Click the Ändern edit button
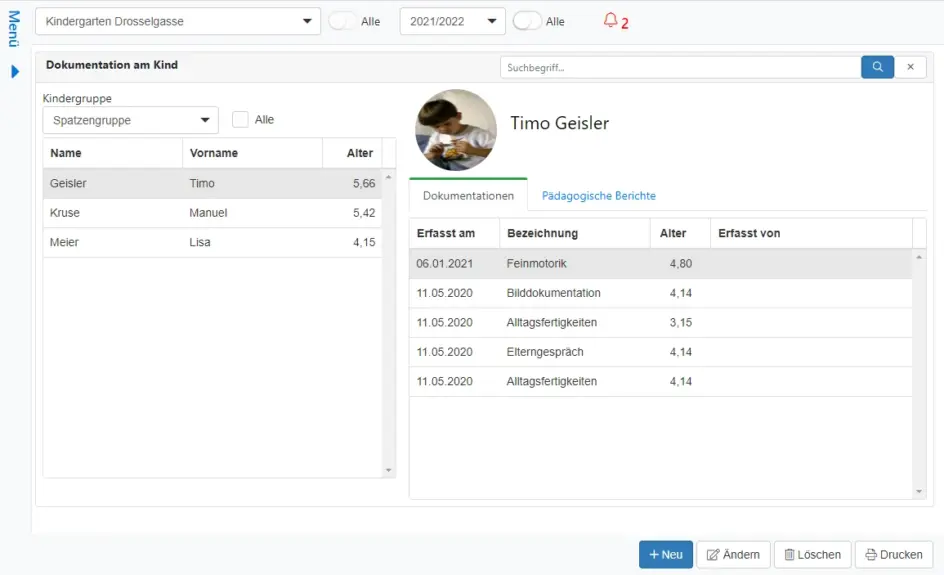The height and width of the screenshot is (575, 944). (x=733, y=555)
